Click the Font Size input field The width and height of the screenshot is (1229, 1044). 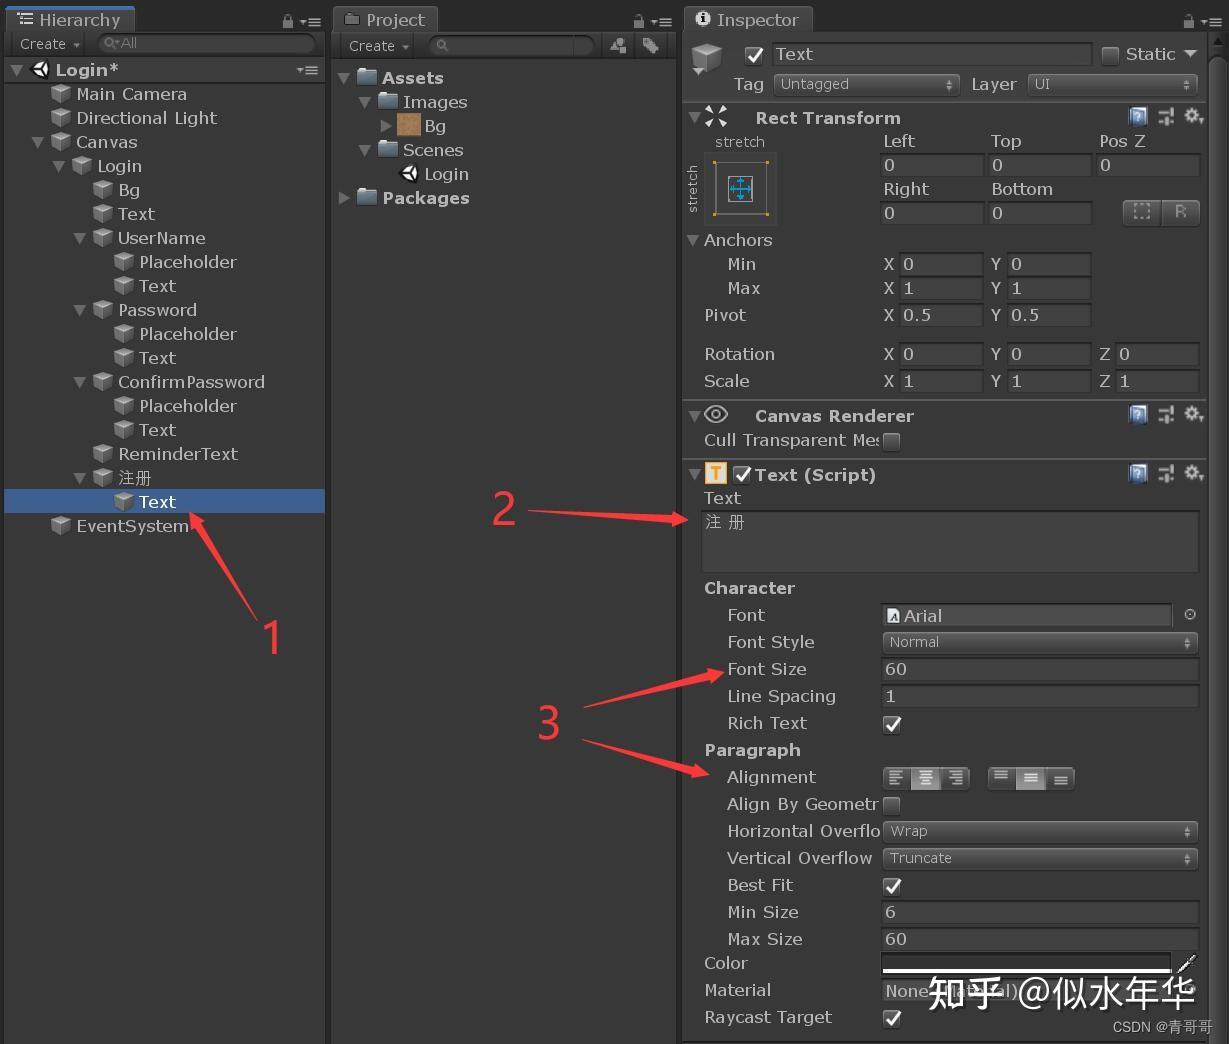click(1039, 669)
